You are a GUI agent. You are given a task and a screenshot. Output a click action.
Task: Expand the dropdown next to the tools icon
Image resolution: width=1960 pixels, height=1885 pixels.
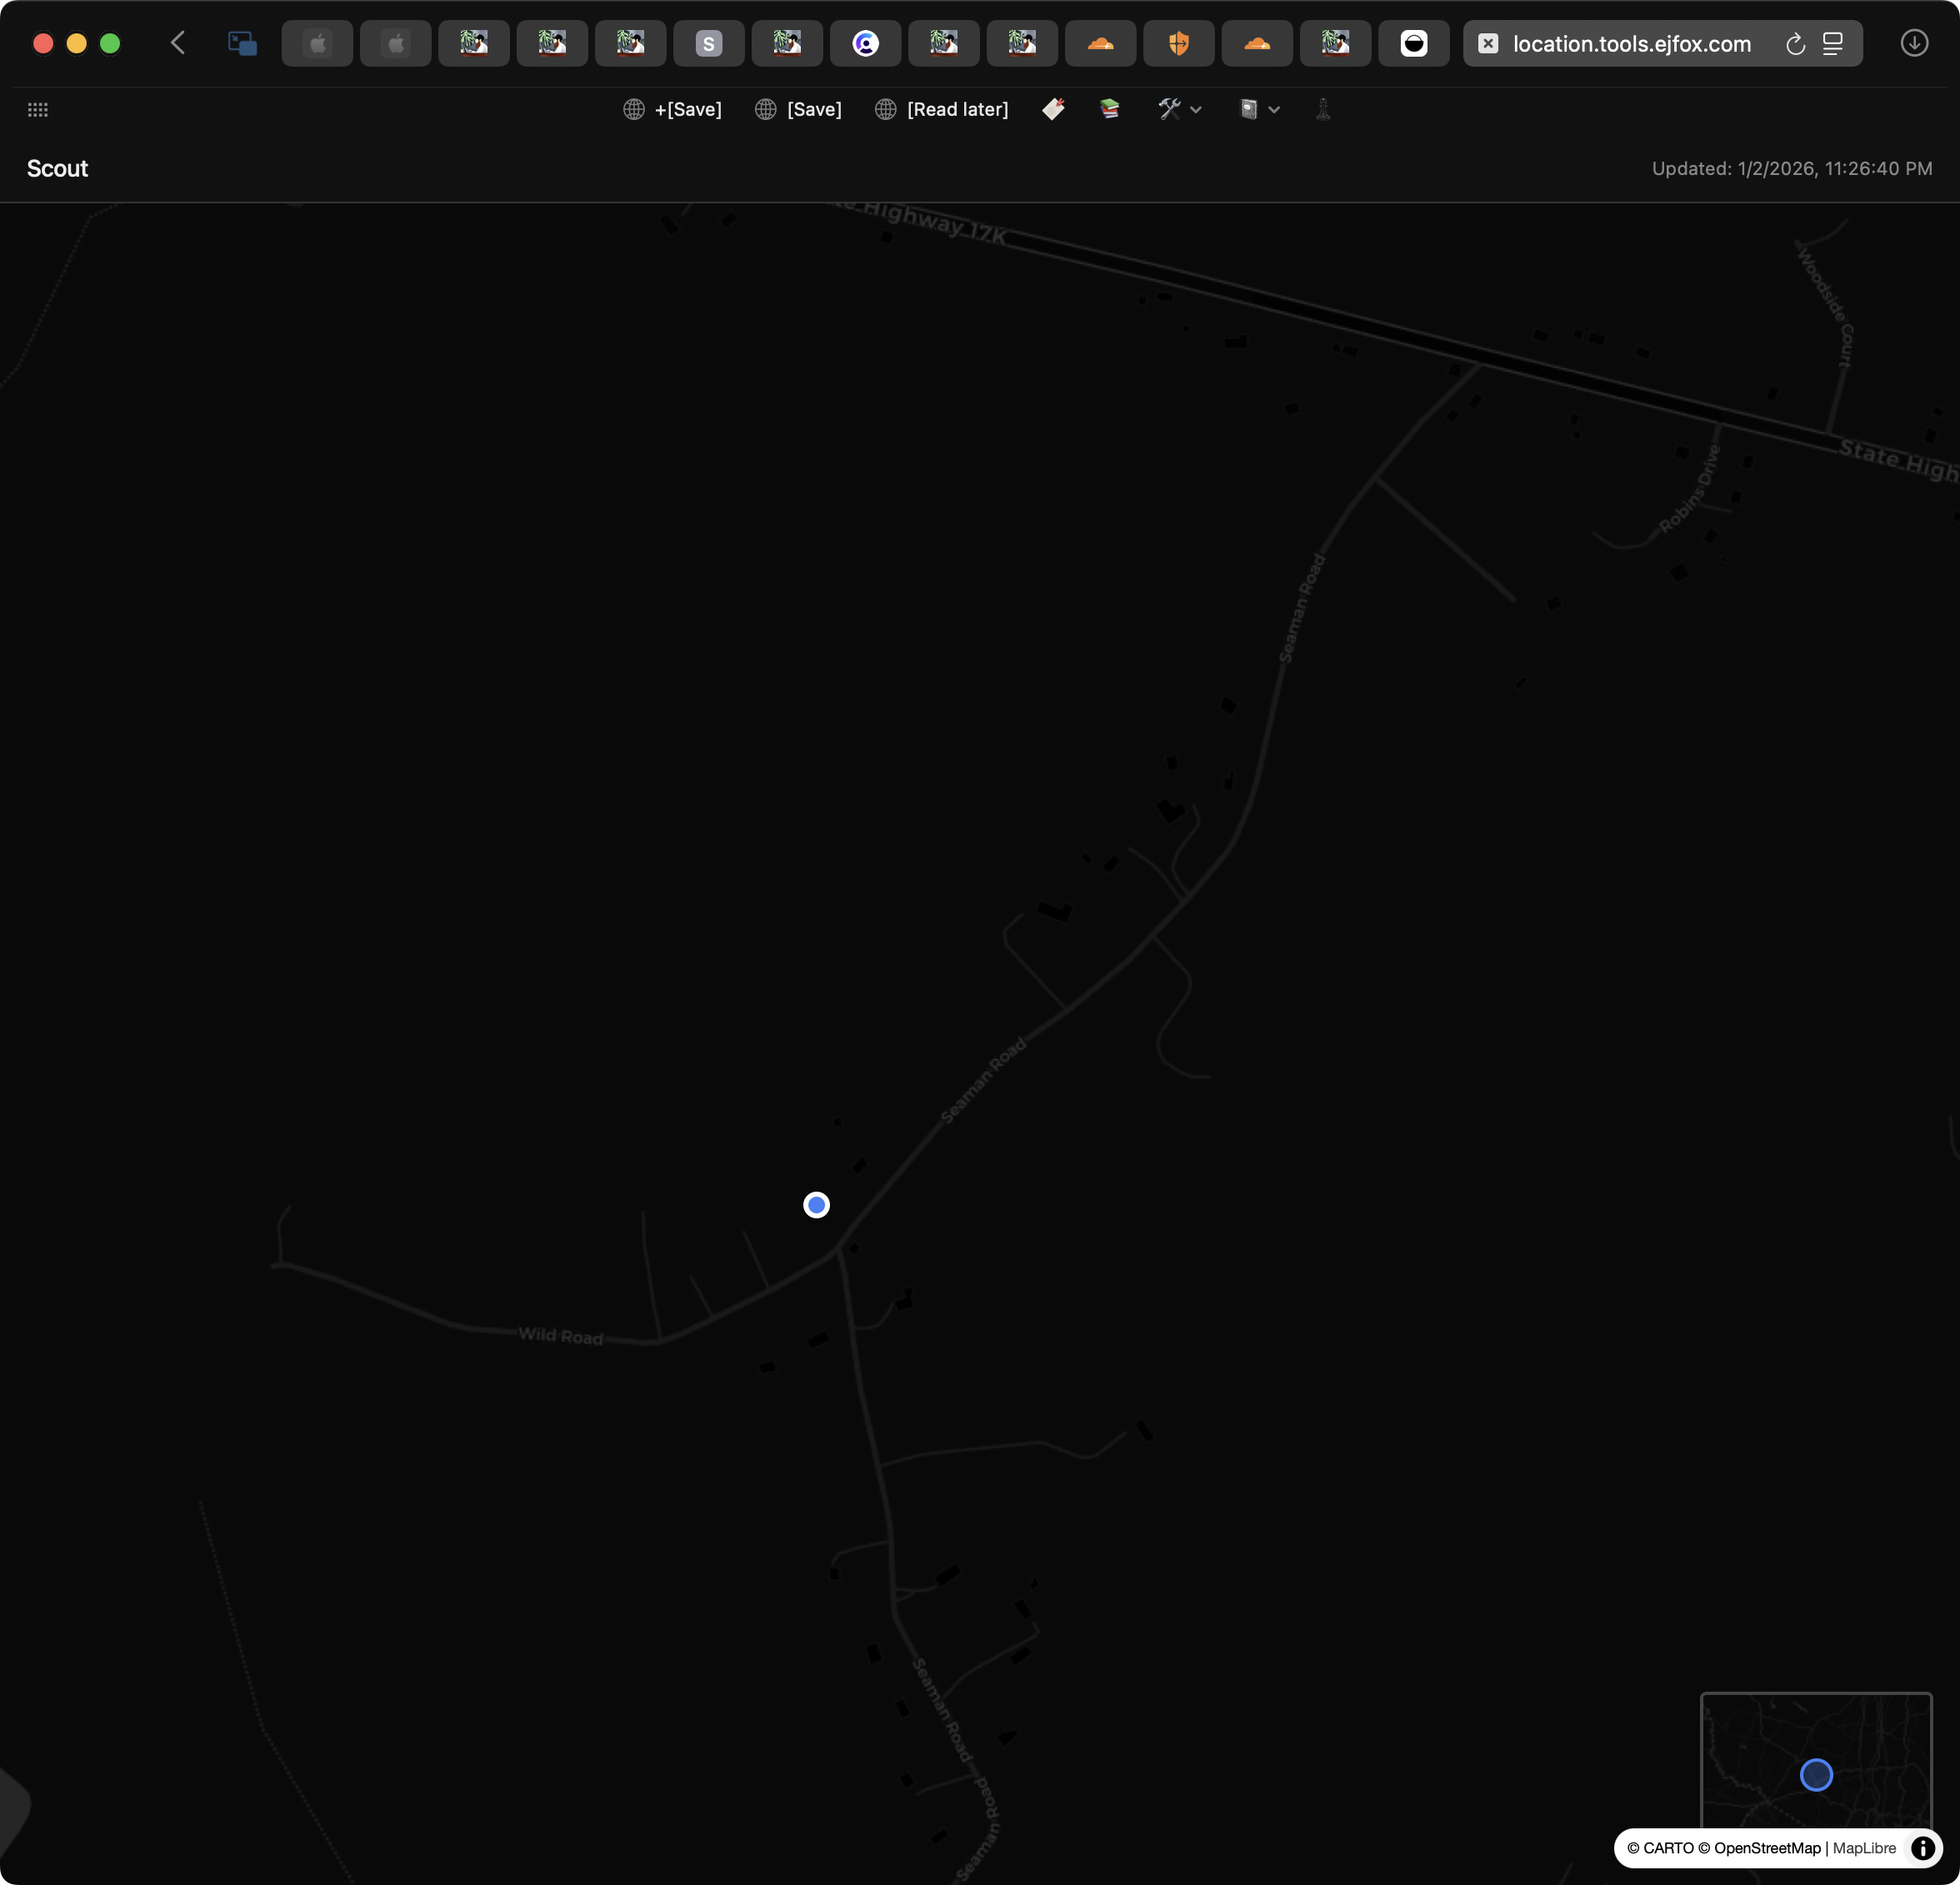(x=1197, y=110)
